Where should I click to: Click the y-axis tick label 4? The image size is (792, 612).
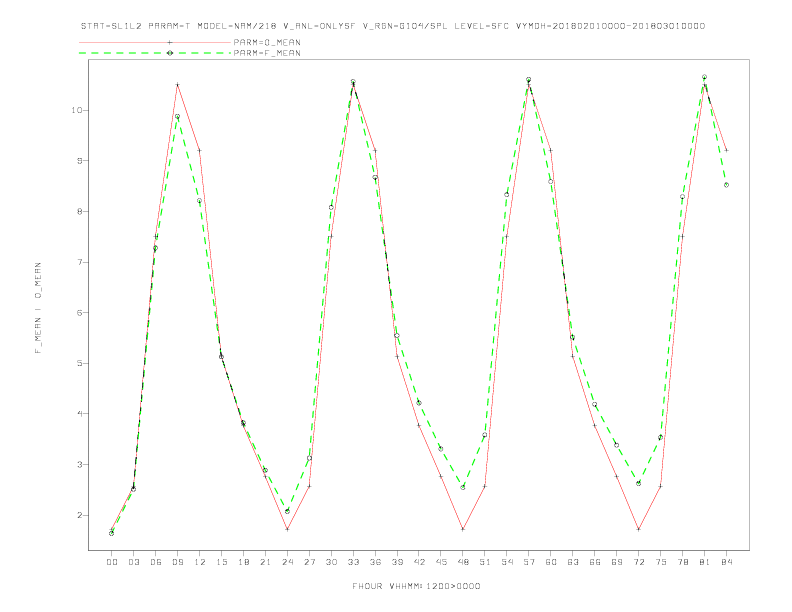(x=79, y=414)
